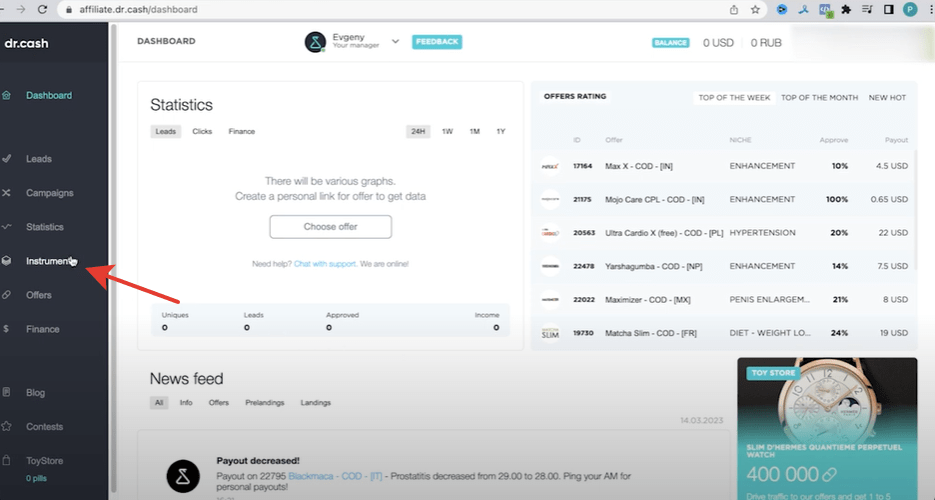Open Finance in the sidebar
This screenshot has width=935, height=500.
[x=42, y=329]
